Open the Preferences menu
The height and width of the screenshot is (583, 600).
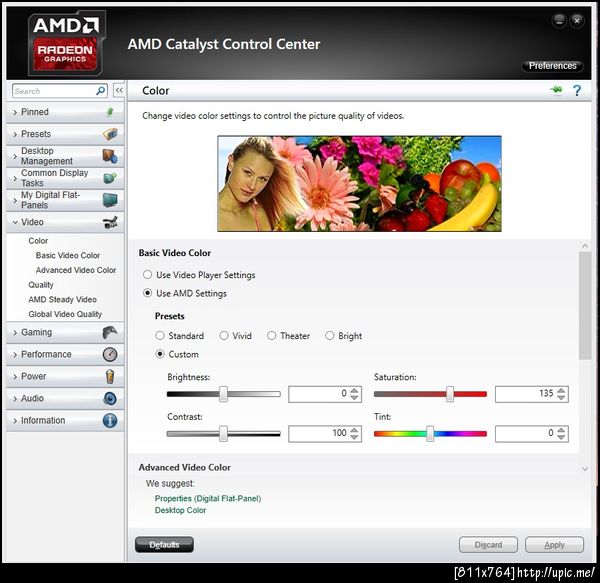(x=552, y=66)
